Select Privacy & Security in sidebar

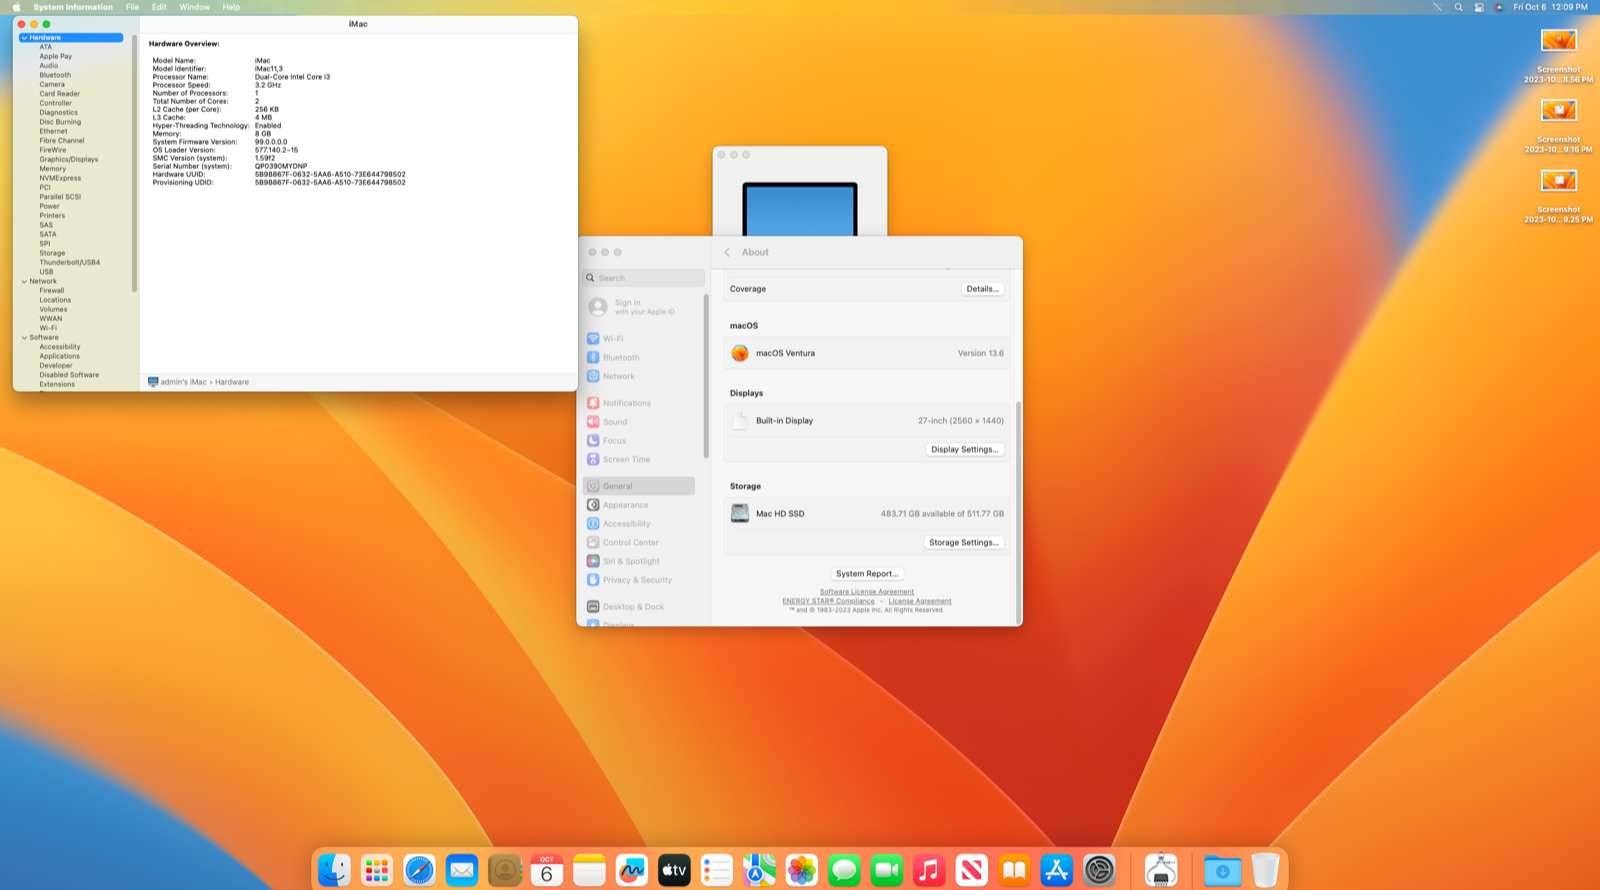tap(639, 580)
